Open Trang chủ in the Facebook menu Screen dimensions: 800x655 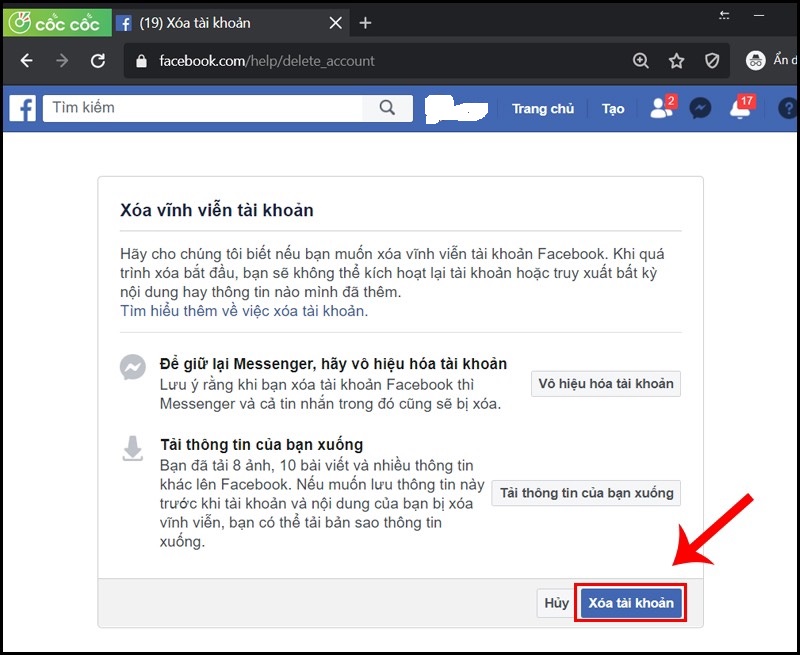pyautogui.click(x=542, y=108)
